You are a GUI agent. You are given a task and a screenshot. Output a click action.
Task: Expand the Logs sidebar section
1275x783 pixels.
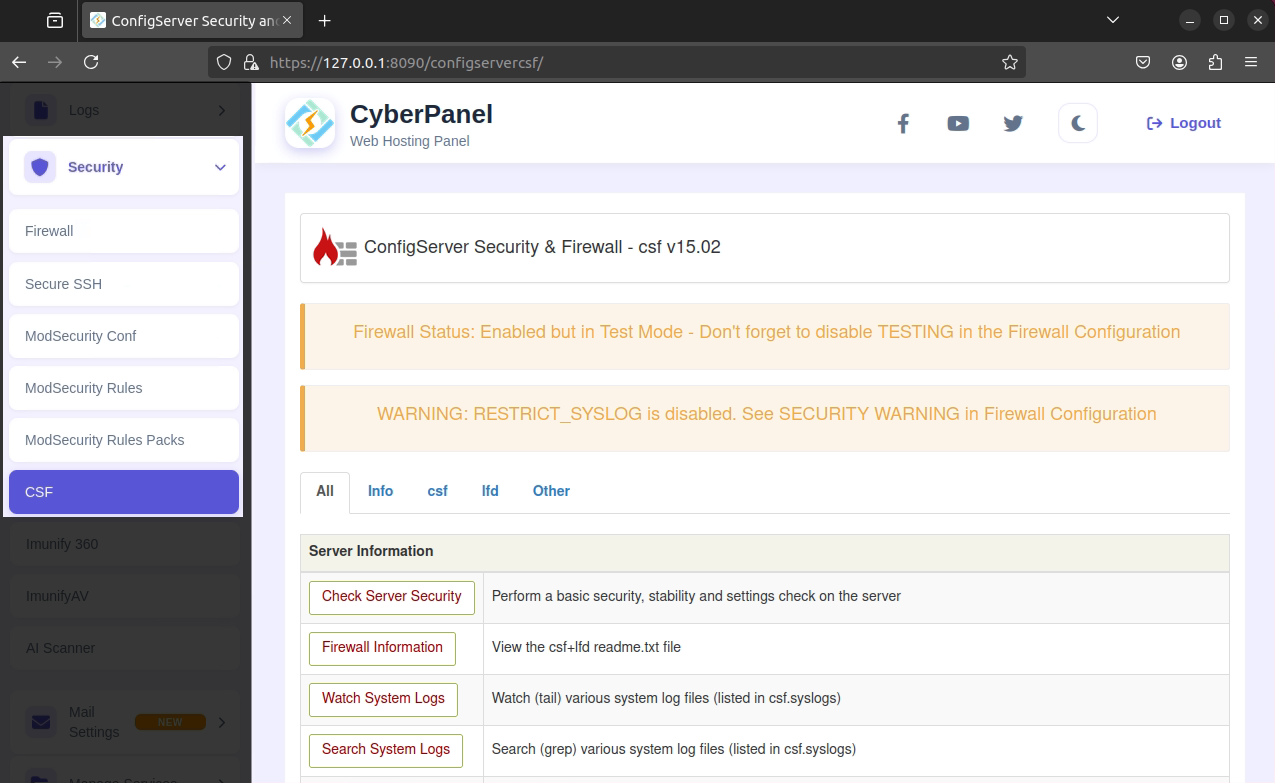point(221,110)
